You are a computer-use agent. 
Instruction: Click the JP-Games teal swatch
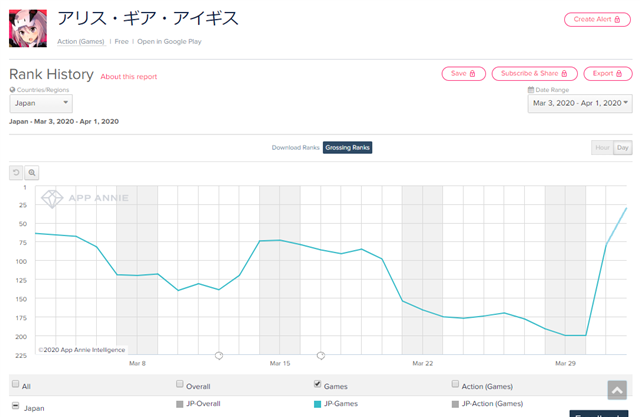point(317,404)
